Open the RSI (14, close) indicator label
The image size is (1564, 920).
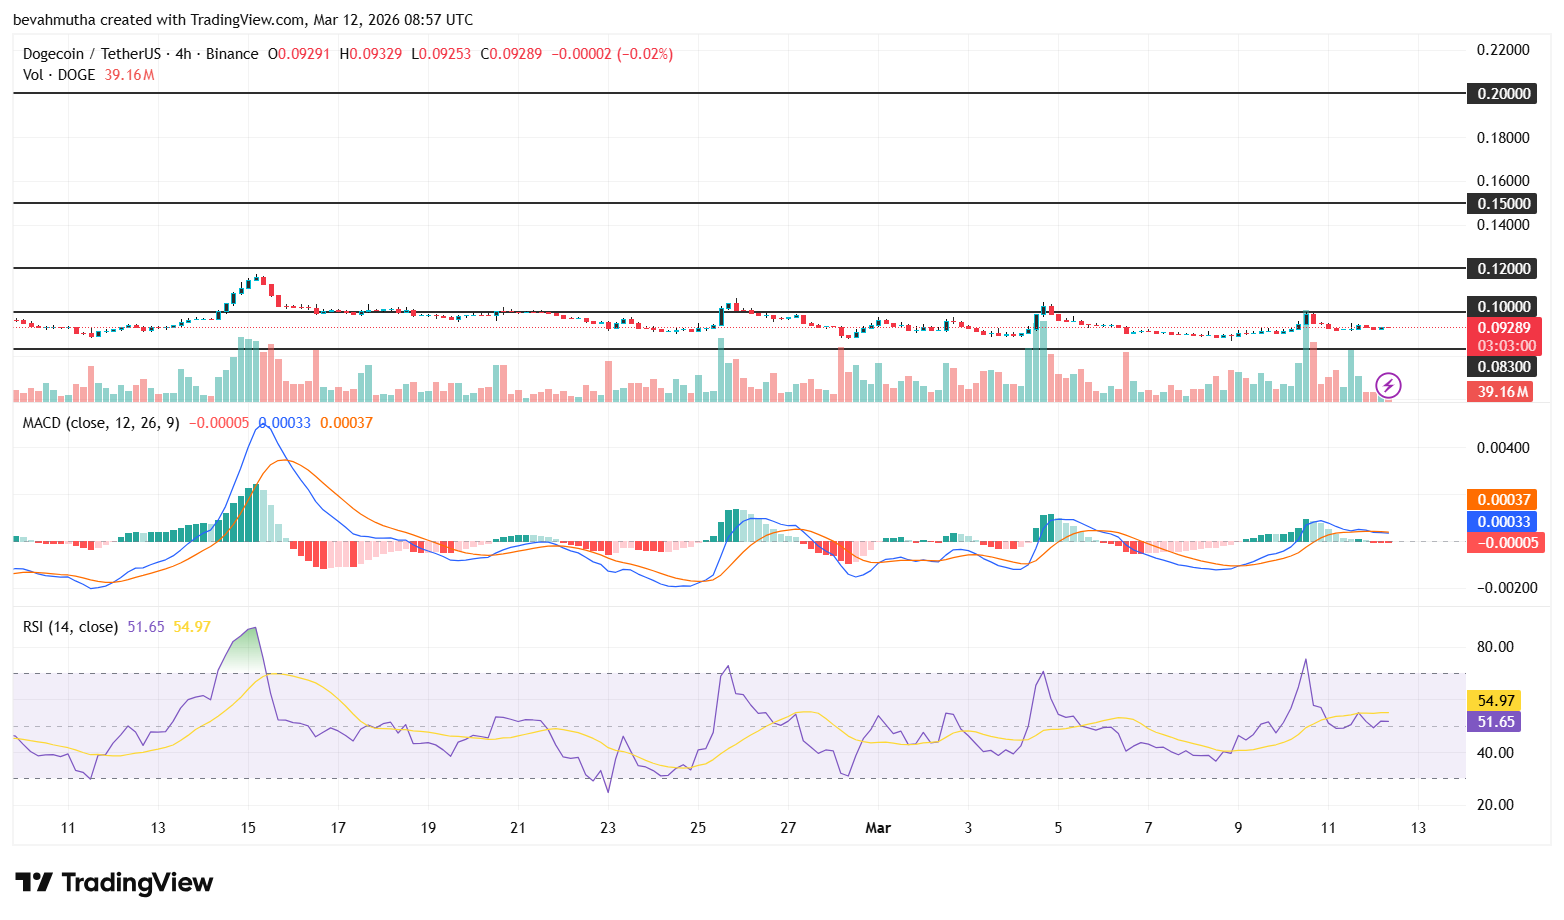point(69,626)
